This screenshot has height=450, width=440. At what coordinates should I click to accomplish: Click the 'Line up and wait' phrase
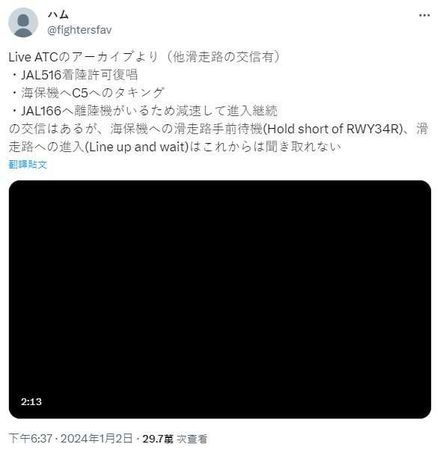coord(137,147)
